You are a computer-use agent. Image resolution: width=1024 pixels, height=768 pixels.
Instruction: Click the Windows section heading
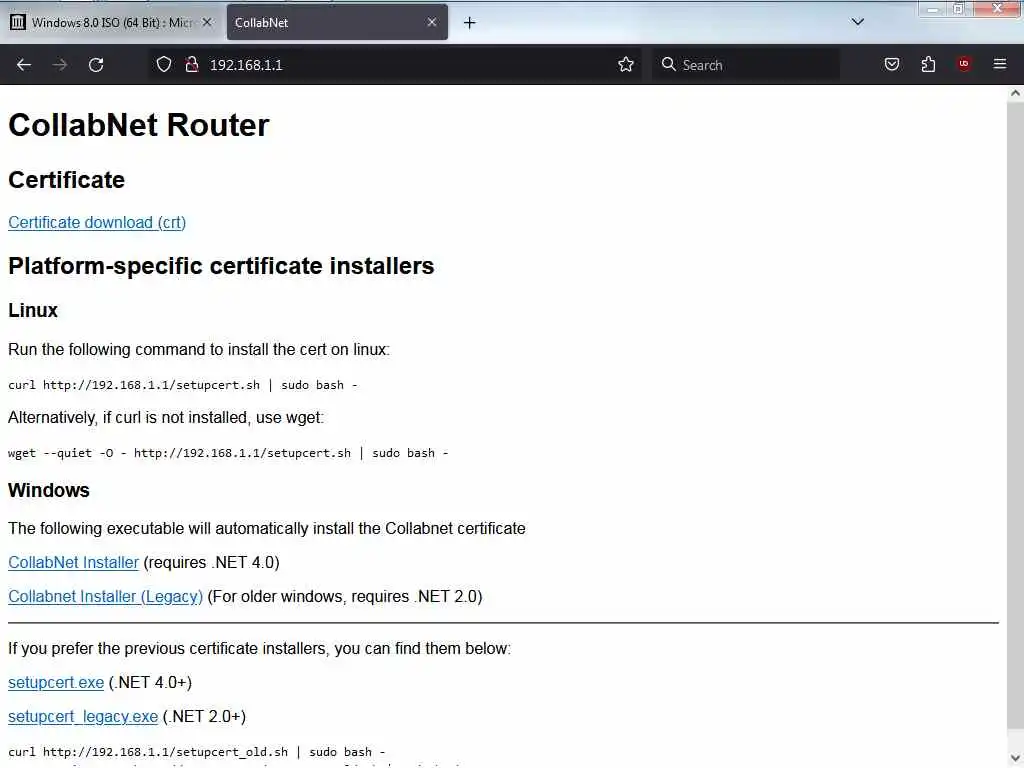(x=48, y=490)
